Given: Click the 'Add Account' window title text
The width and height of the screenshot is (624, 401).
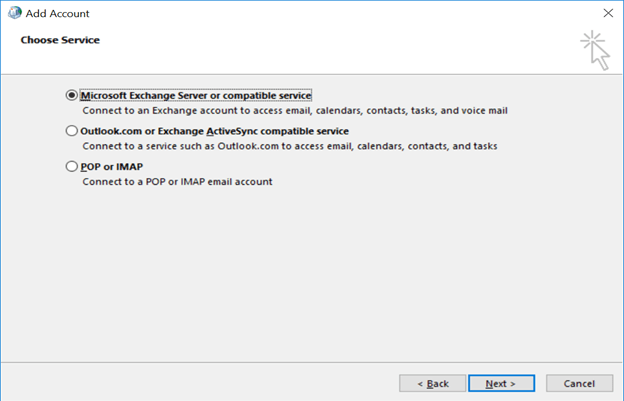Looking at the screenshot, I should 58,14.
